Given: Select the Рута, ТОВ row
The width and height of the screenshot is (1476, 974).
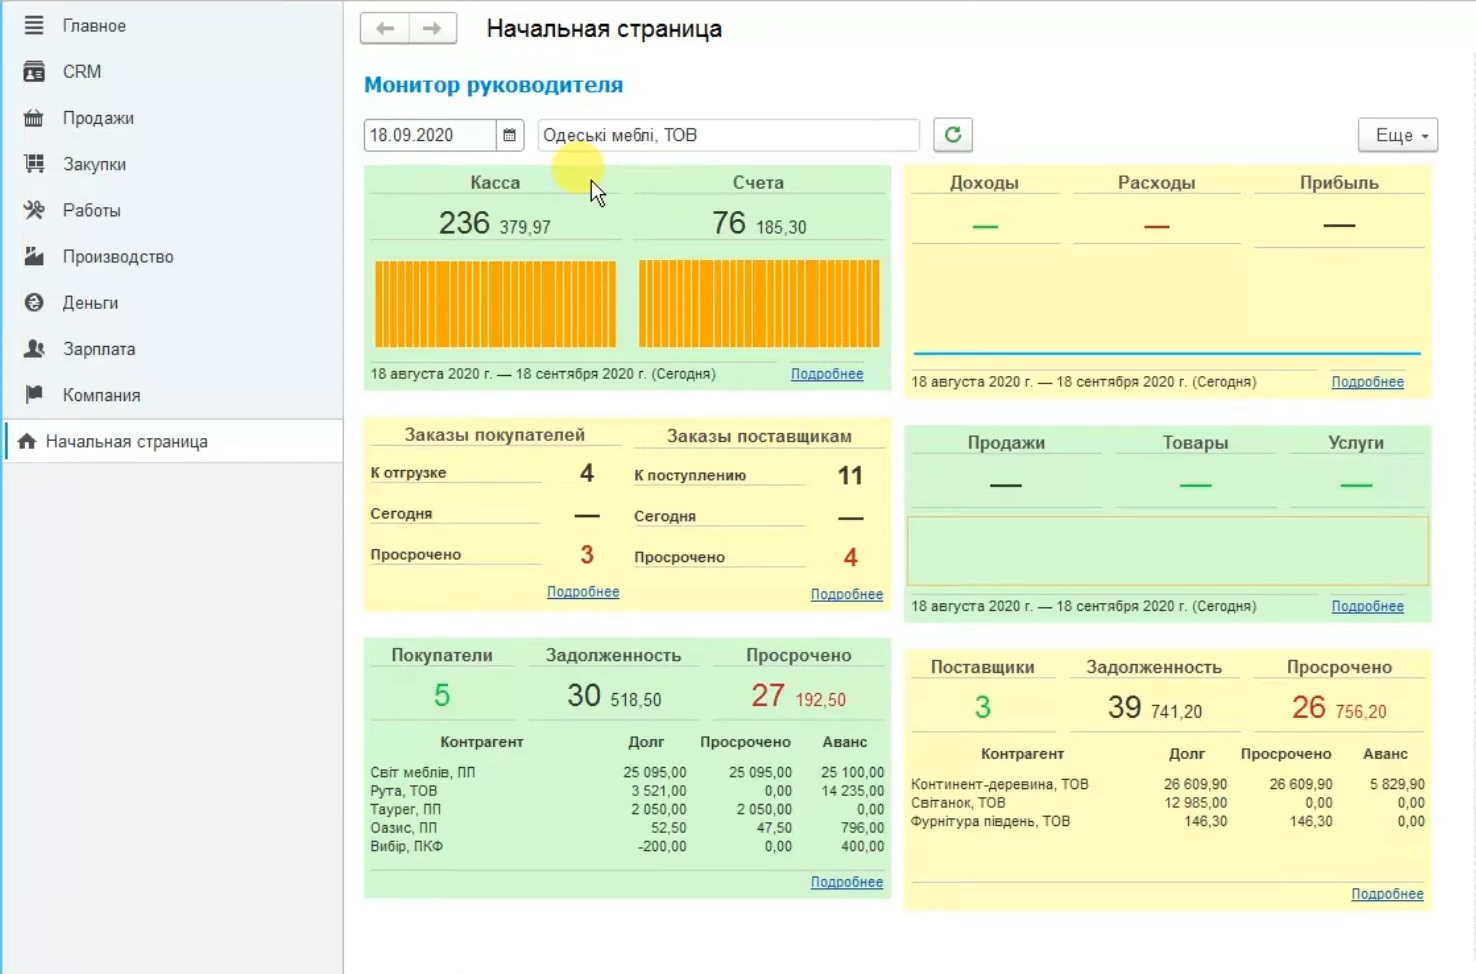Looking at the screenshot, I should pos(627,790).
